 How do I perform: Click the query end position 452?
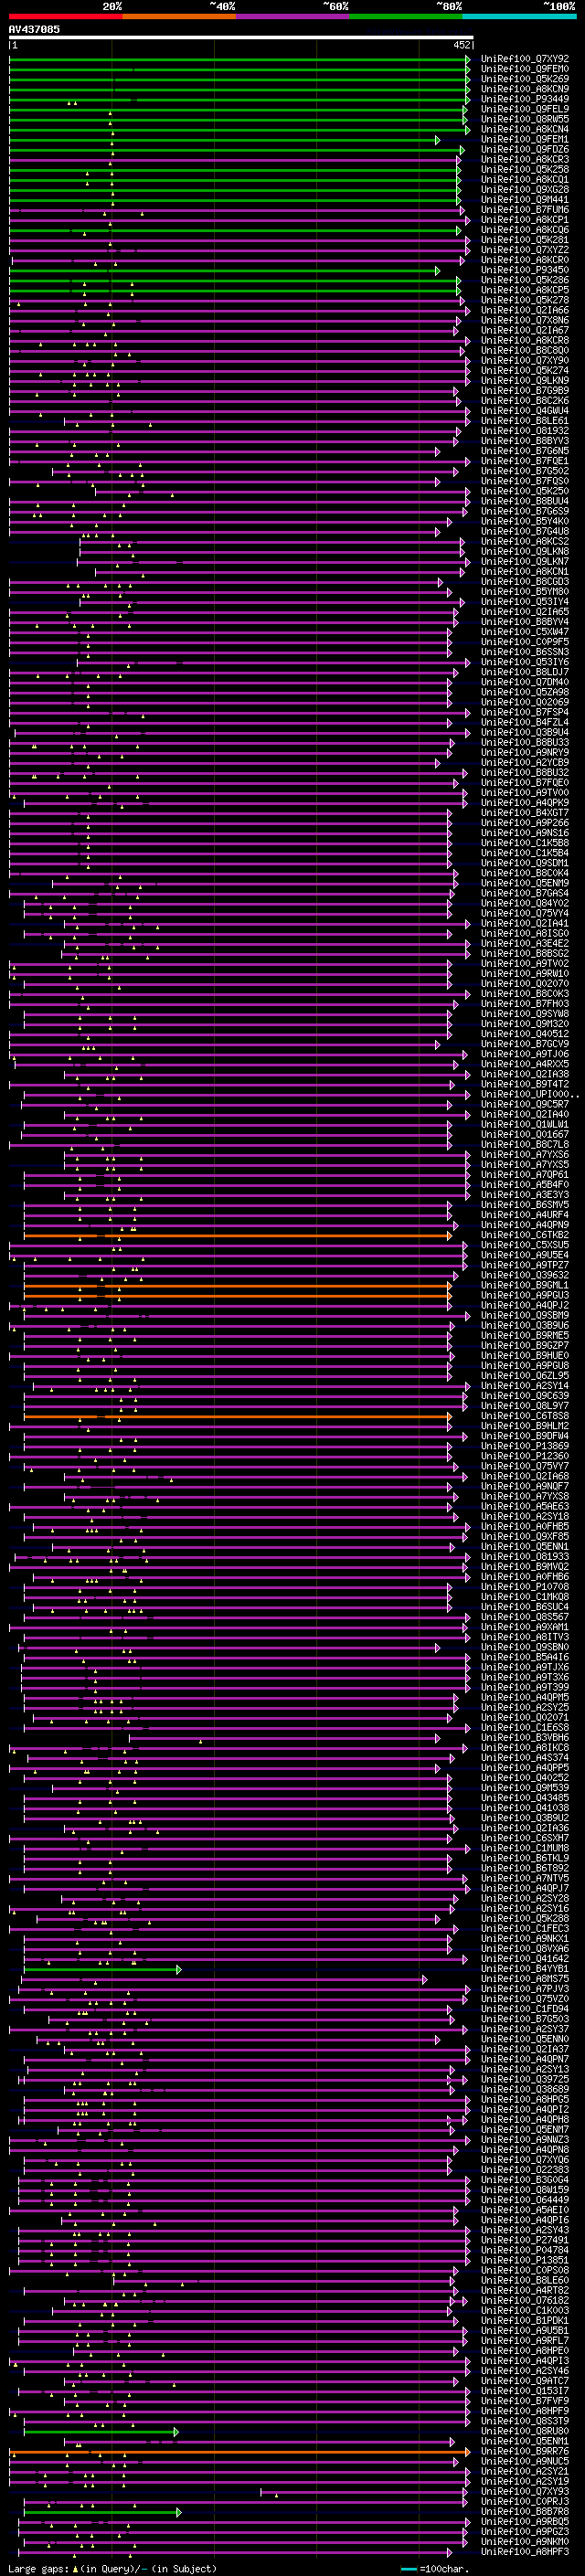point(461,45)
